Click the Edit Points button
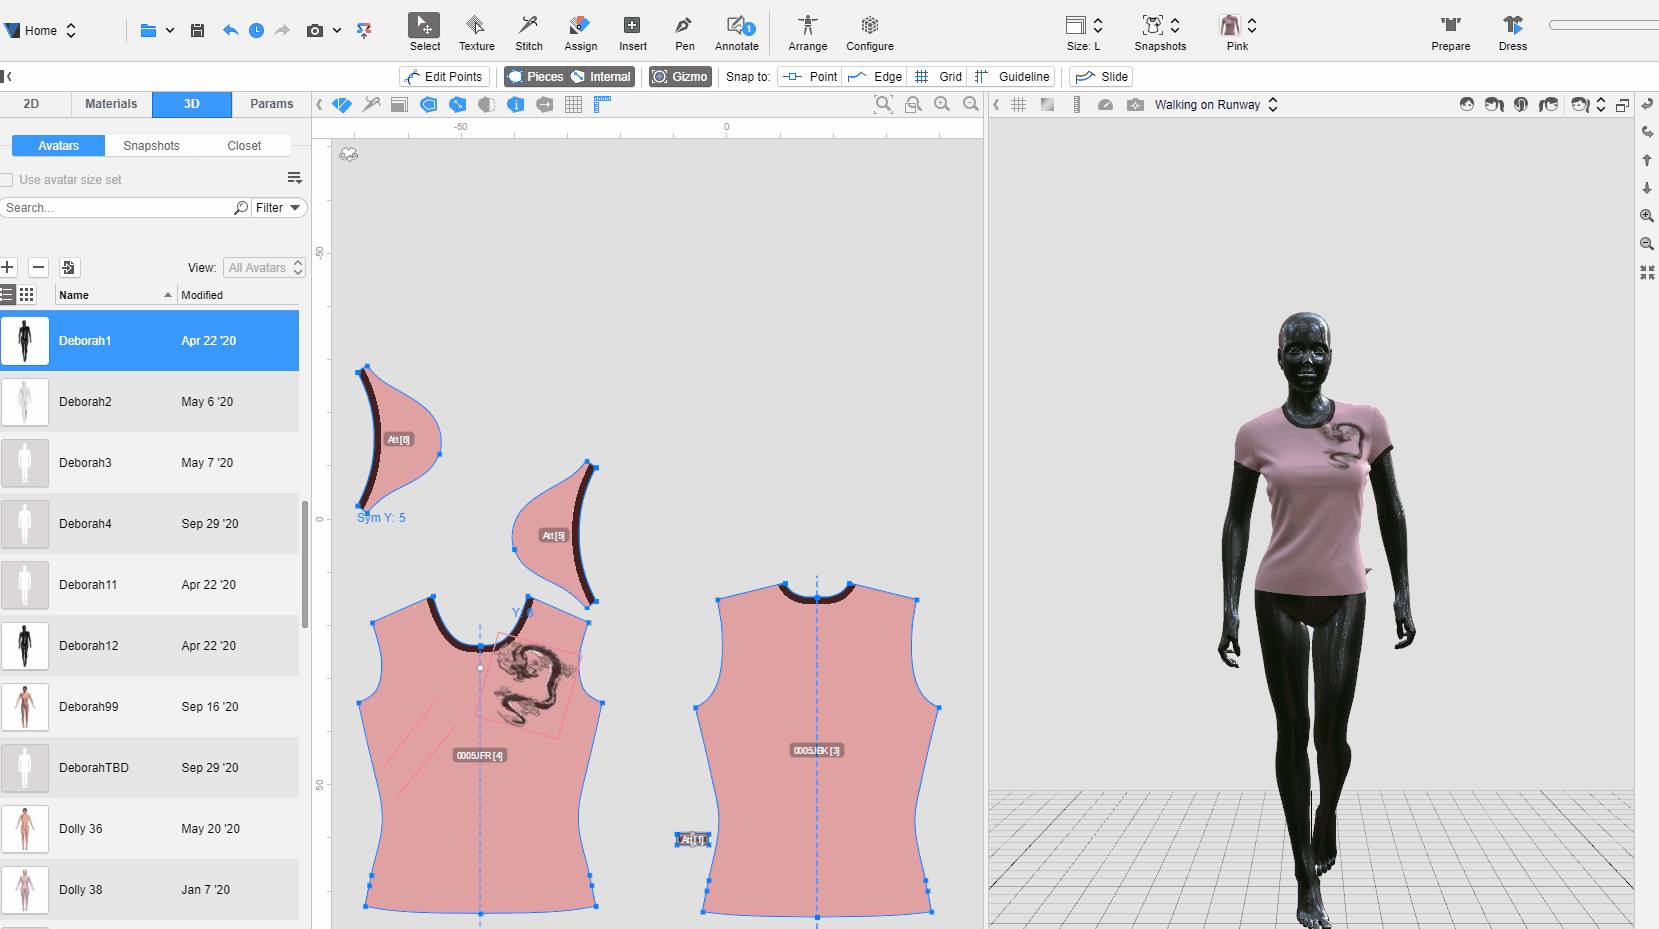Viewport: 1659px width, 929px height. click(x=444, y=77)
